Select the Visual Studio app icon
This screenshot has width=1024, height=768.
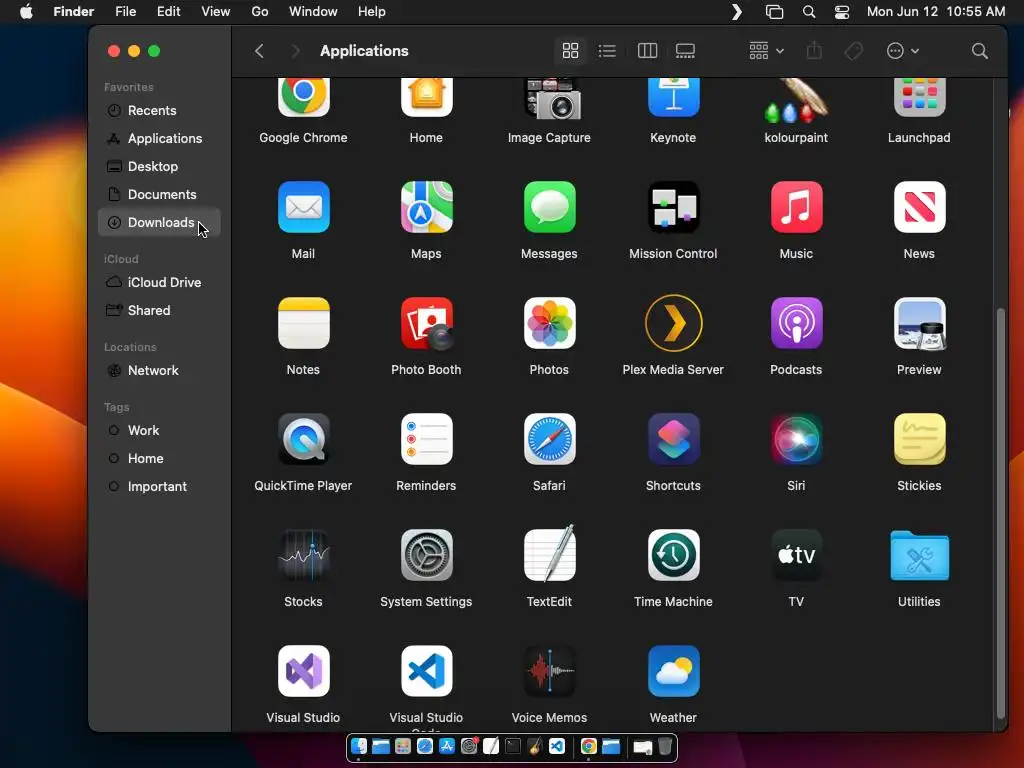pos(303,671)
